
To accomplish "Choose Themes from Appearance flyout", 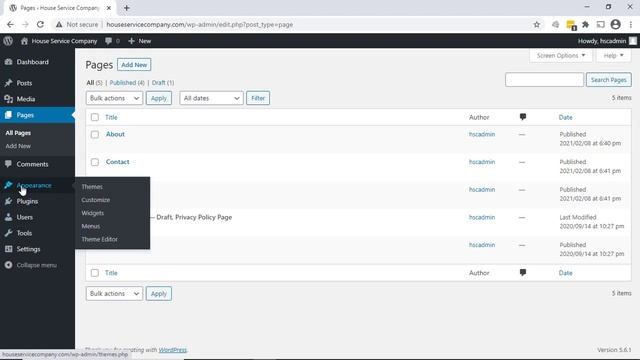I will 92,187.
